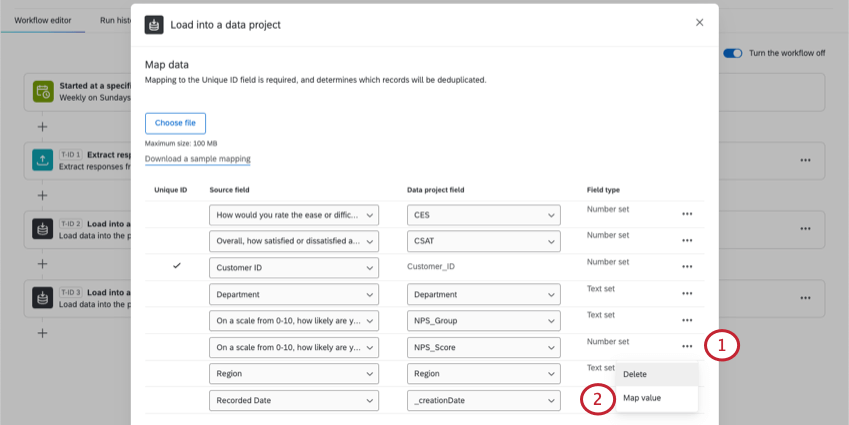Click the three-dot menu for CES row
Screen dimensions: 849x425
687,214
